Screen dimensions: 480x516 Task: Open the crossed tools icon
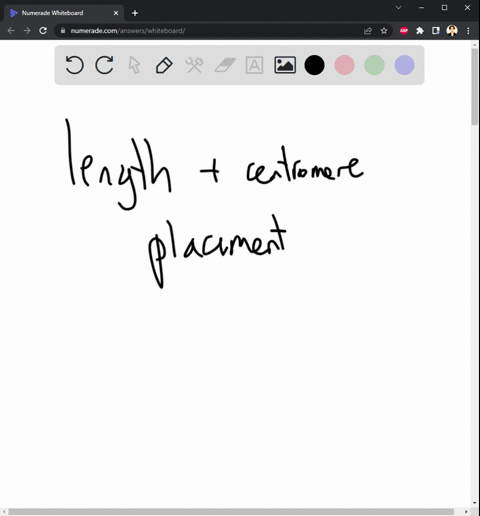tap(194, 65)
